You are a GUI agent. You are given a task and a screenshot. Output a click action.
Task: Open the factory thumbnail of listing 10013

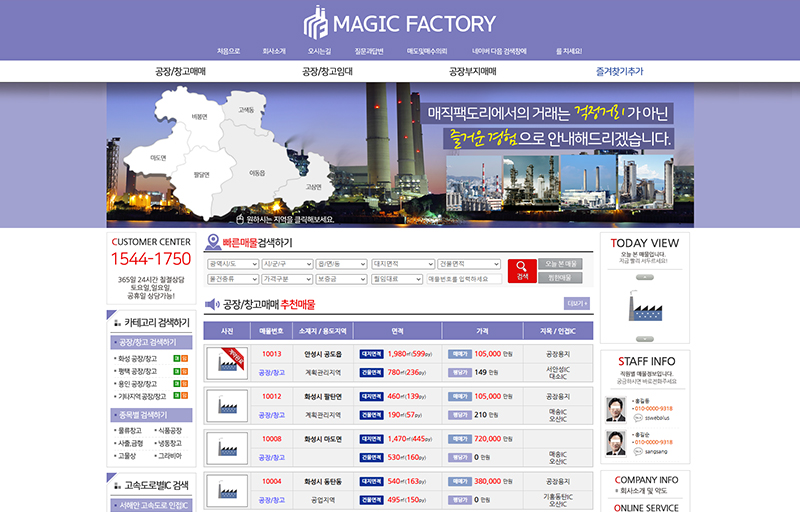pos(227,363)
